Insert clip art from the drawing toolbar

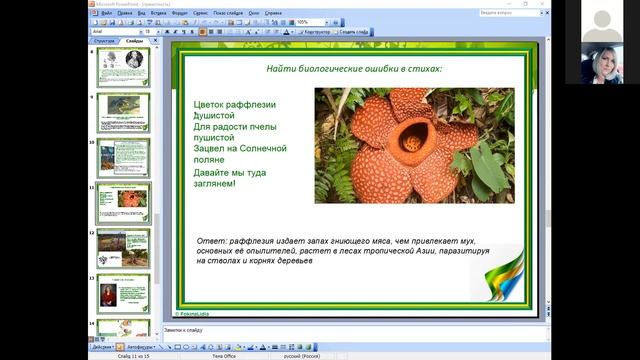219,347
